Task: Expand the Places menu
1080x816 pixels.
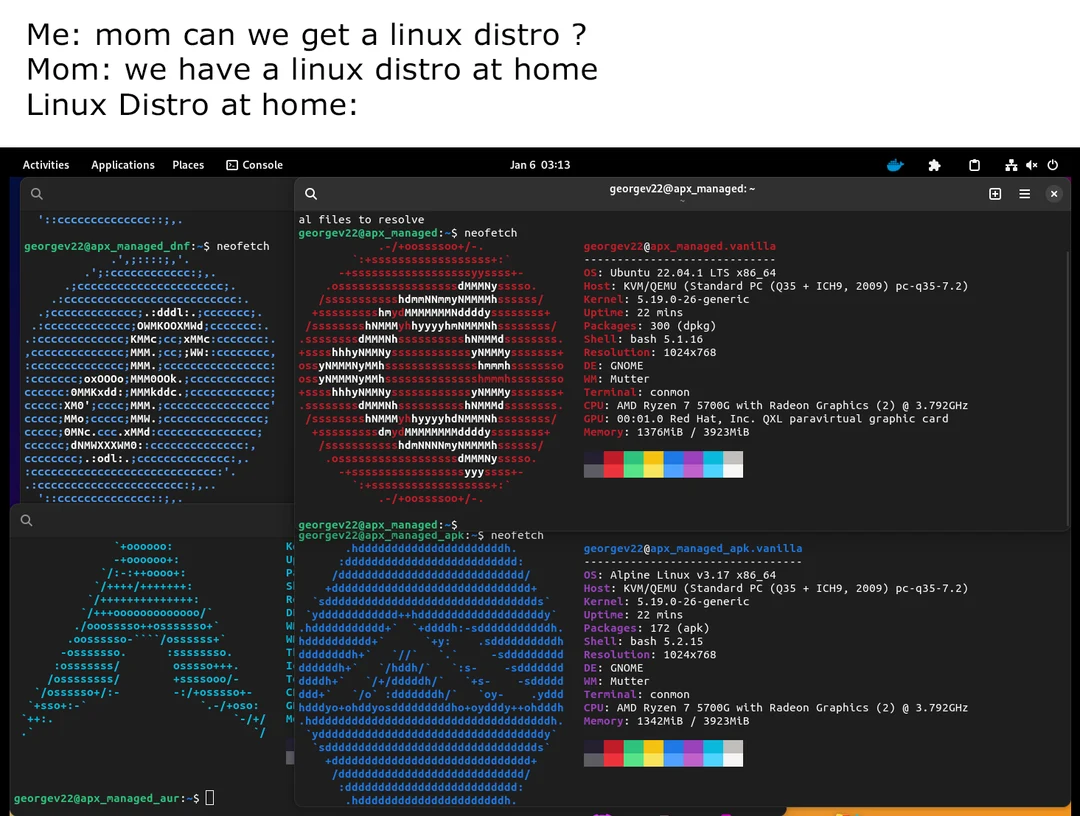Action: tap(188, 164)
